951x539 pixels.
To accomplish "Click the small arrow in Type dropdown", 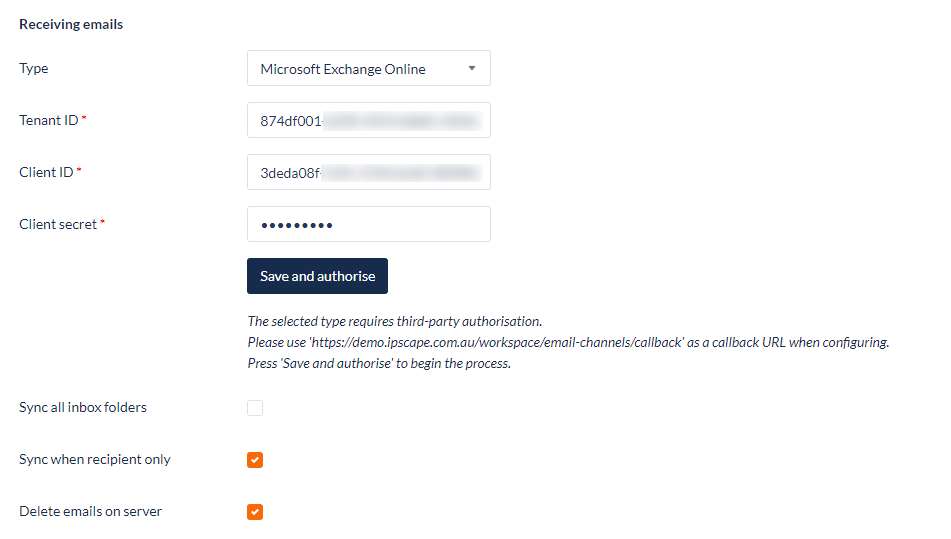I will click(472, 69).
